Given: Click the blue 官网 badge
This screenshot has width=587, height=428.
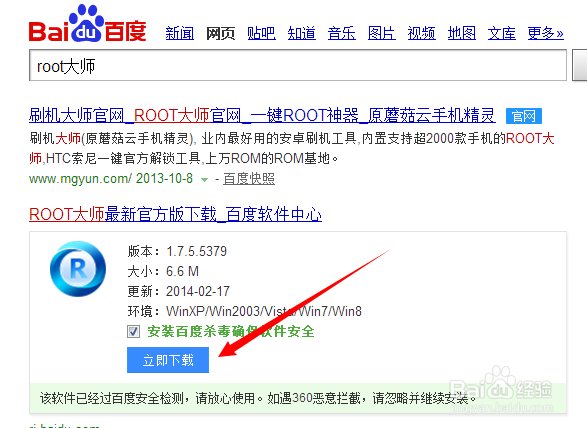Looking at the screenshot, I should [x=524, y=116].
